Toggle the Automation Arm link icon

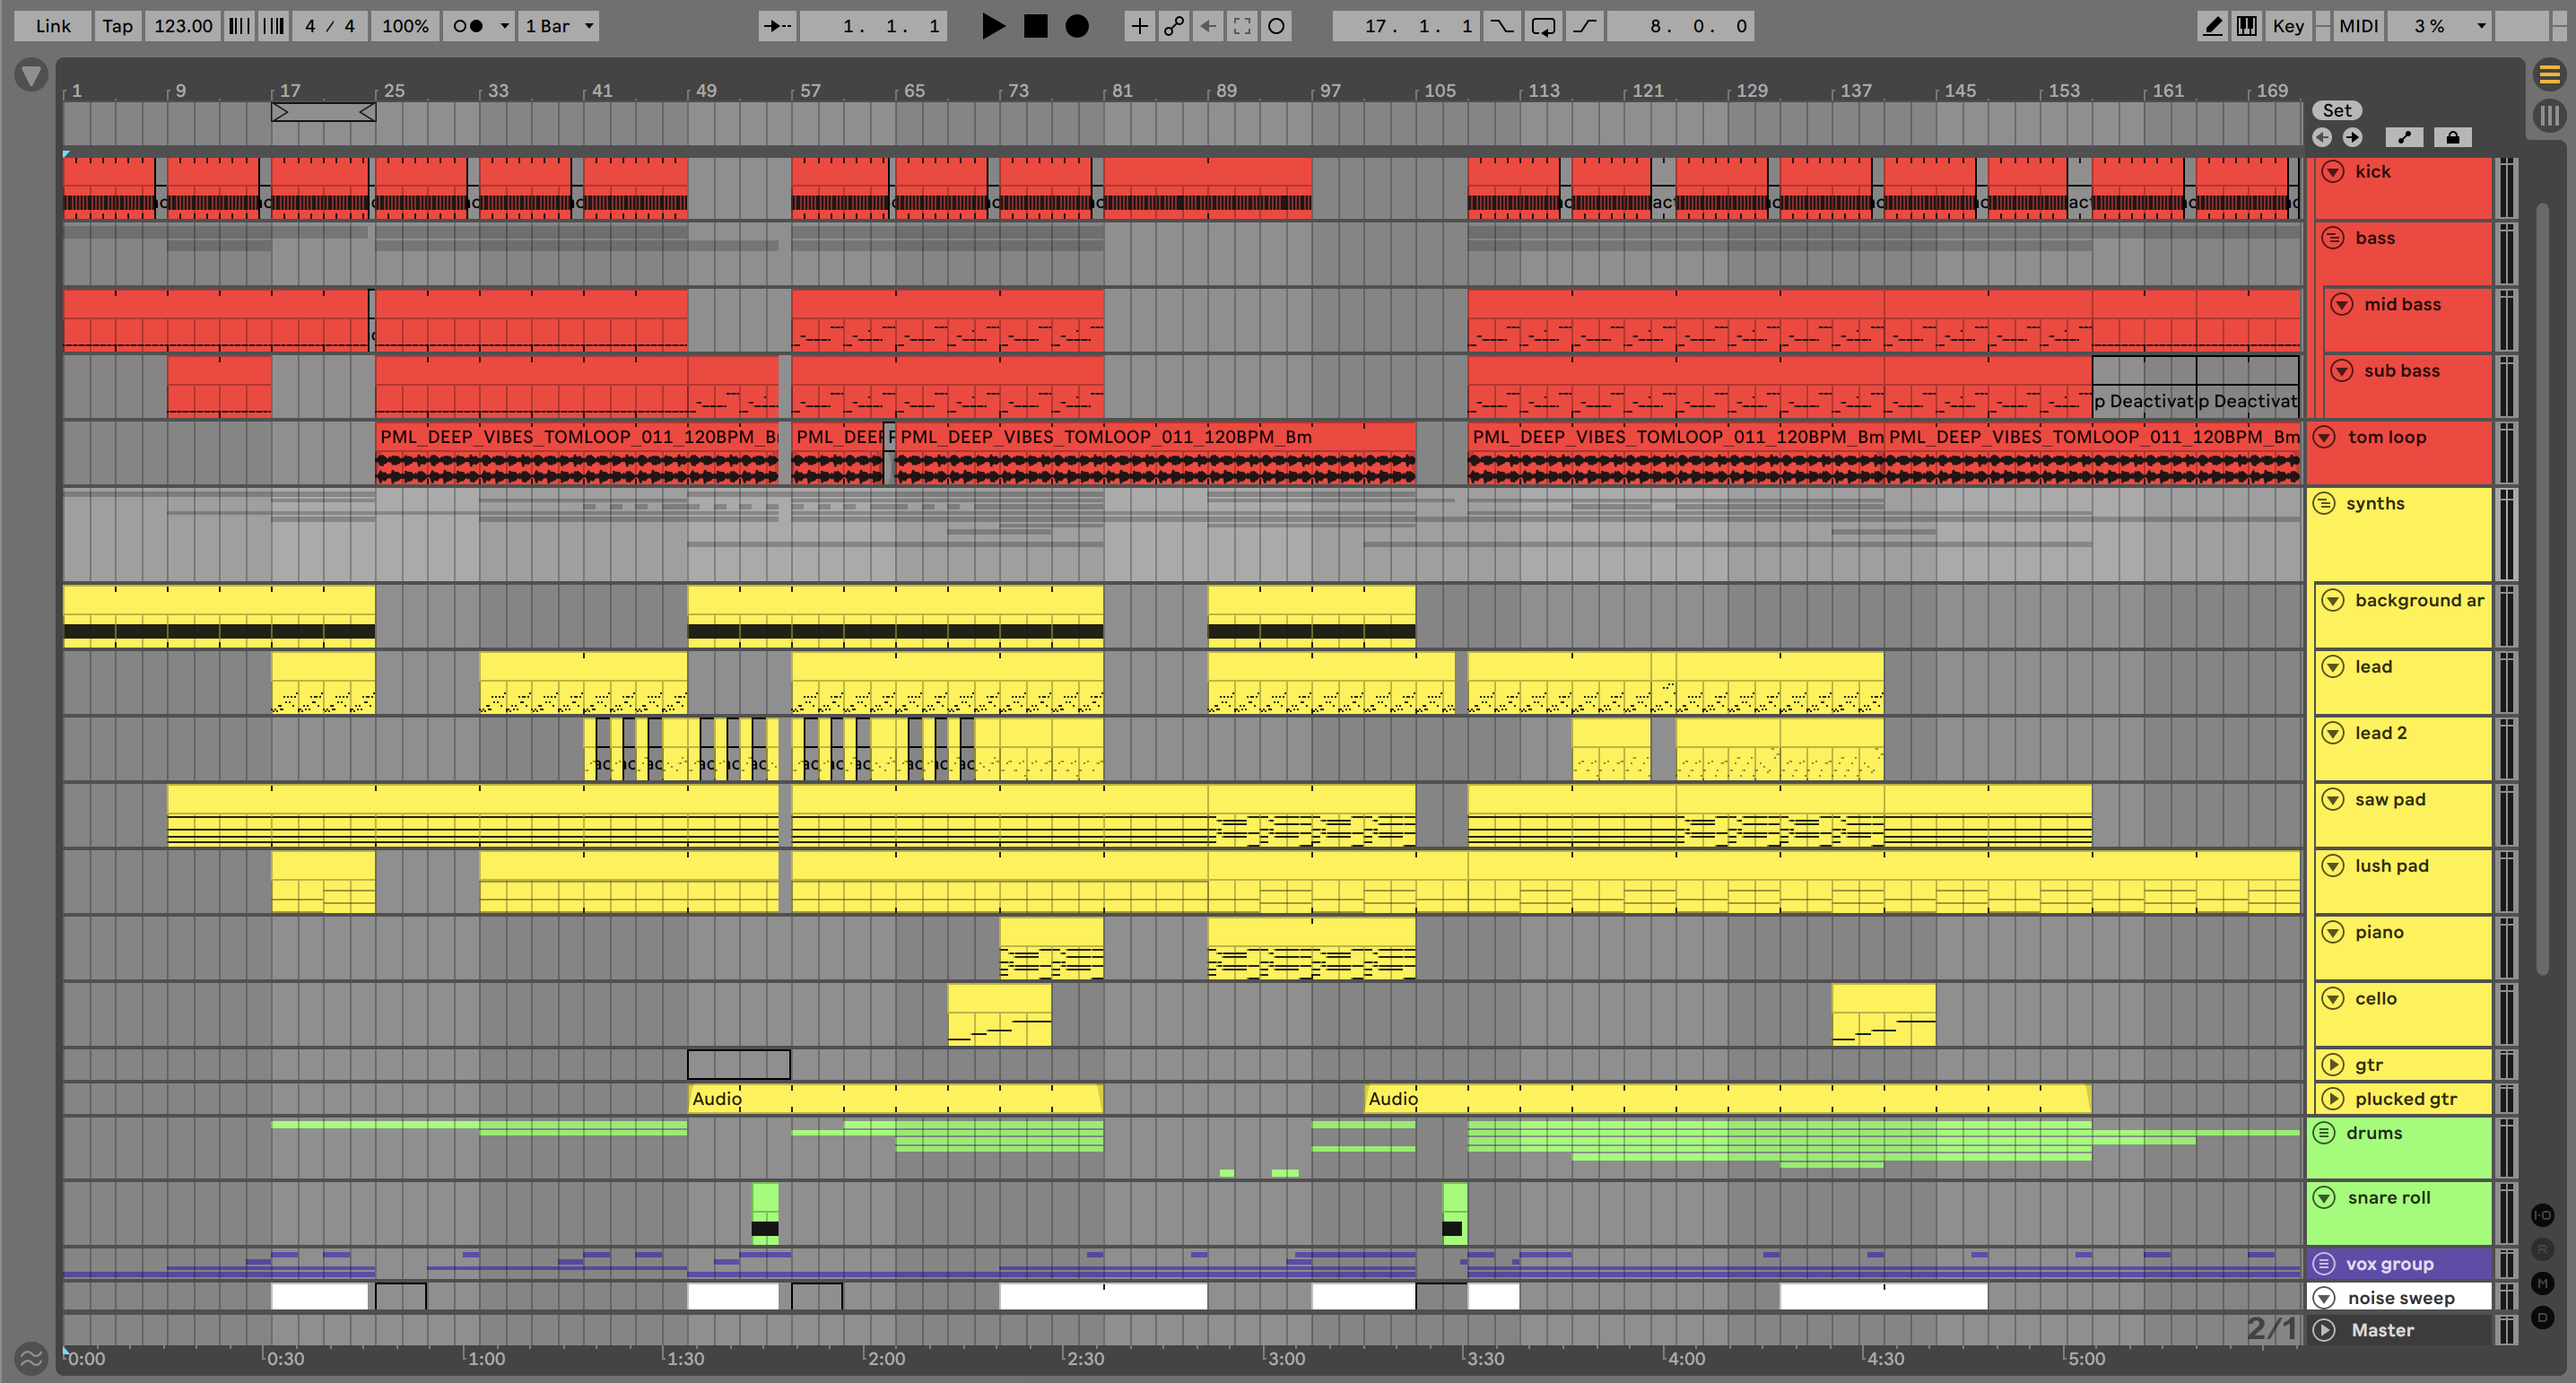(x=1173, y=26)
